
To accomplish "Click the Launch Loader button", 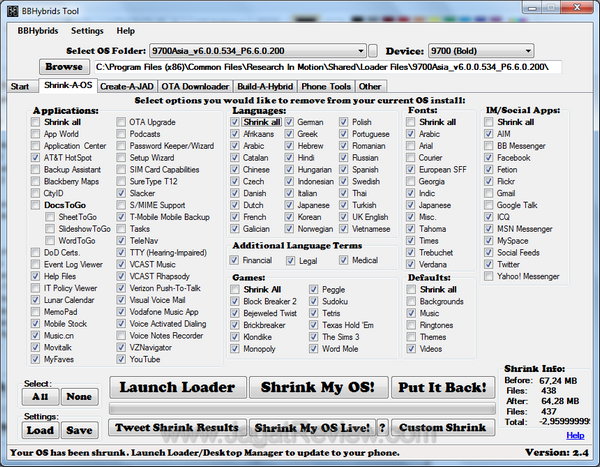I will pos(178,387).
